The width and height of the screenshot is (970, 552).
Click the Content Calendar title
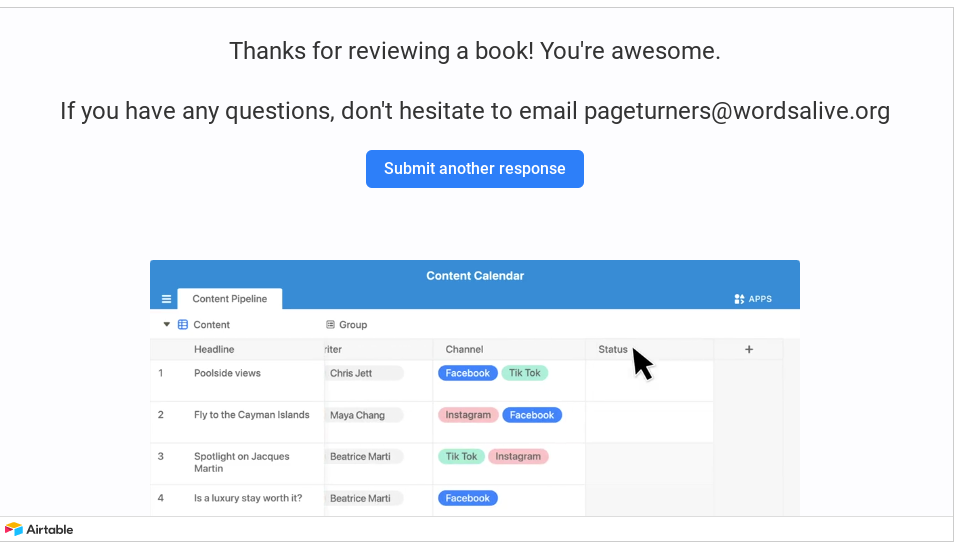click(475, 276)
